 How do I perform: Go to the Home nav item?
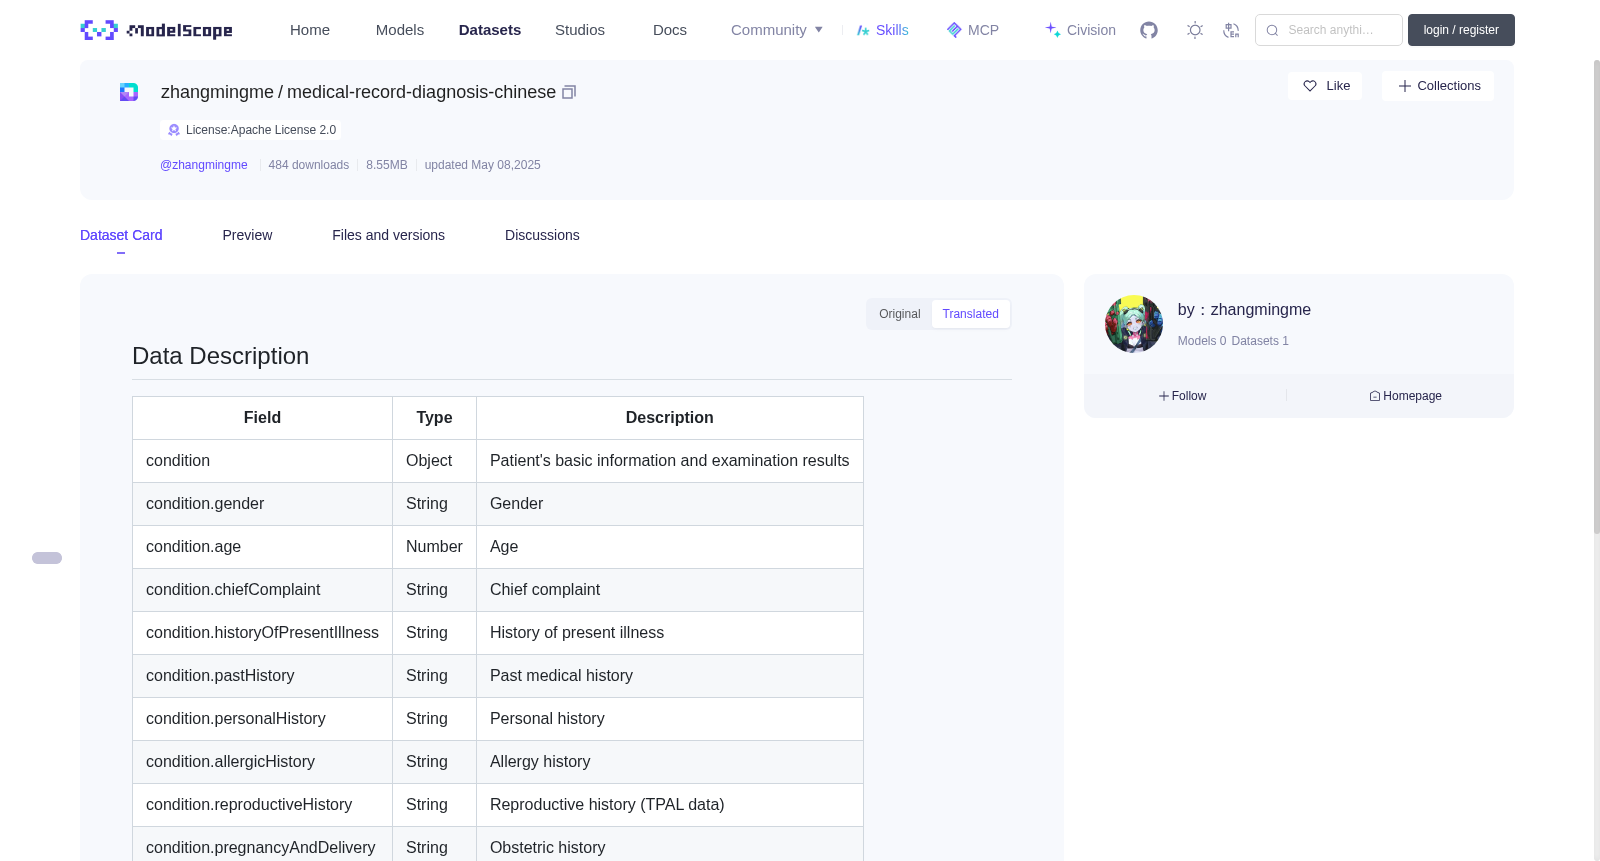click(310, 30)
